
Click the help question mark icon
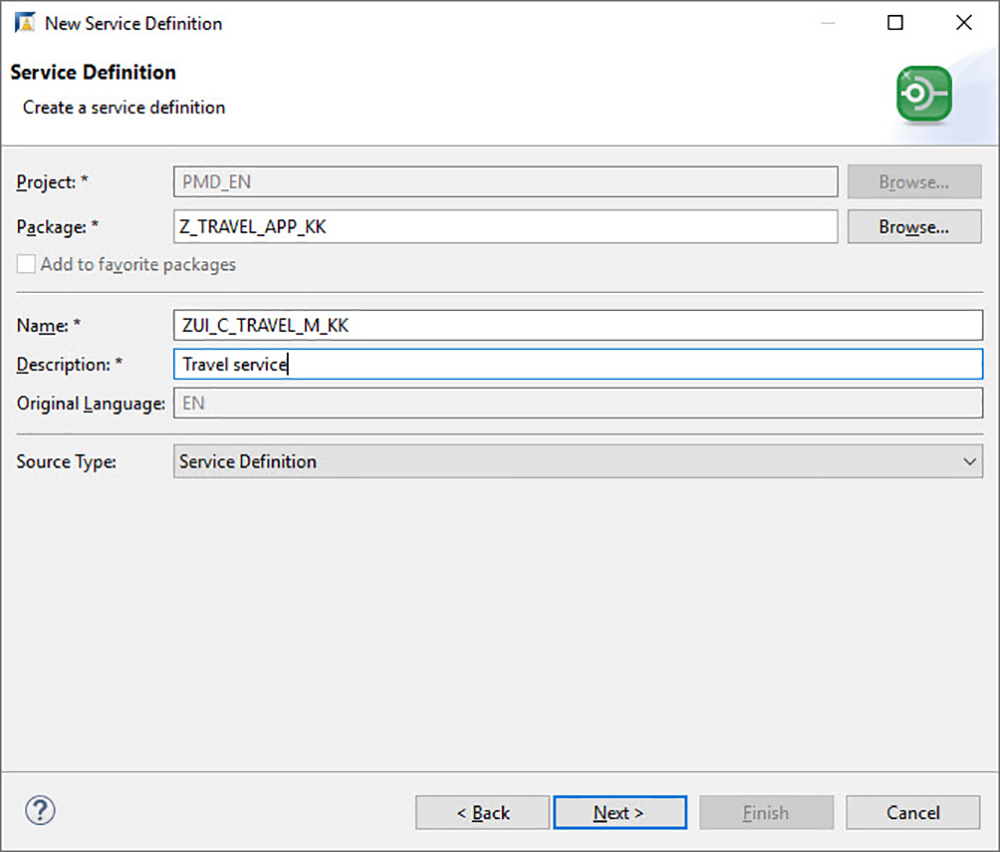[x=40, y=811]
